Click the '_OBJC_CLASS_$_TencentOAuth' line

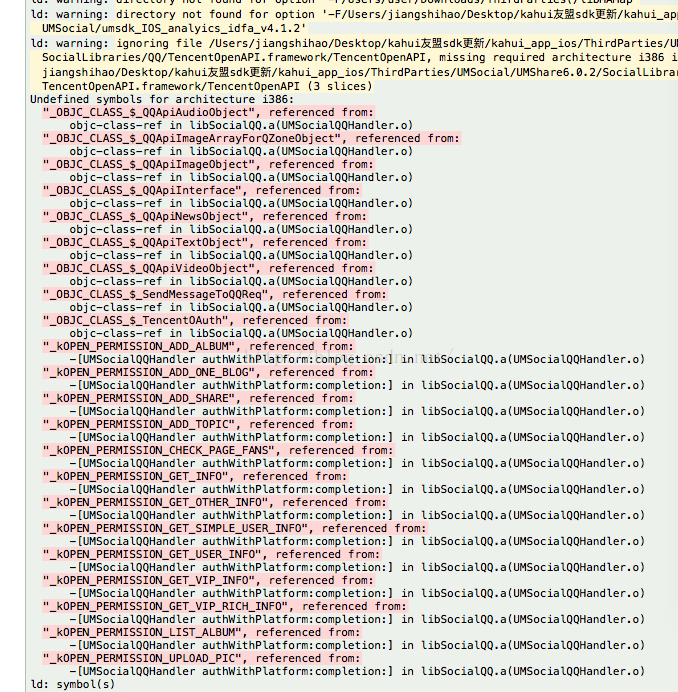coord(195,321)
